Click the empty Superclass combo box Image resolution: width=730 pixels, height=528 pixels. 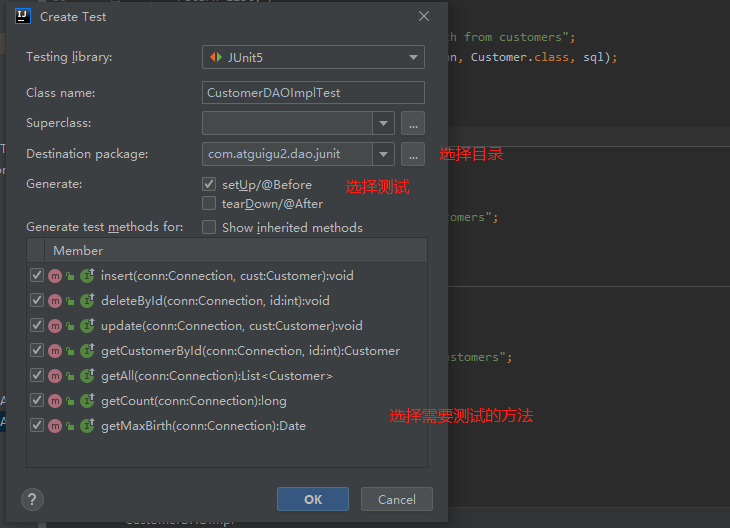coord(287,123)
